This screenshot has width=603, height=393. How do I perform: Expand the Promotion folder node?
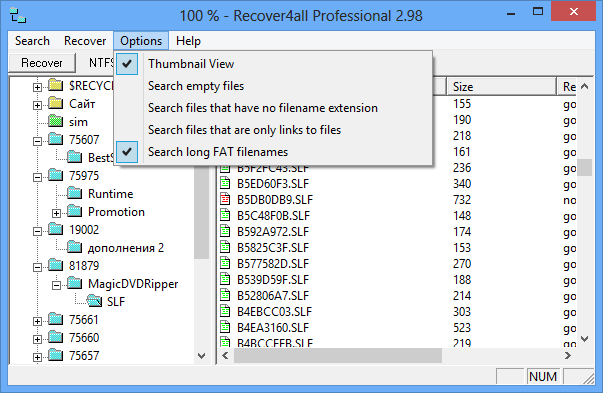[57, 213]
